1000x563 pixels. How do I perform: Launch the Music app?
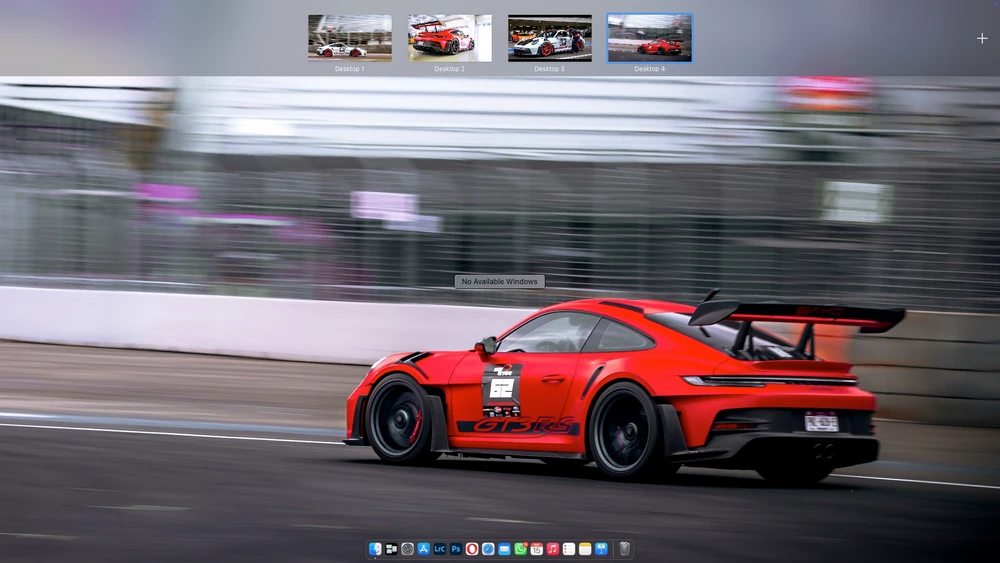(x=552, y=549)
